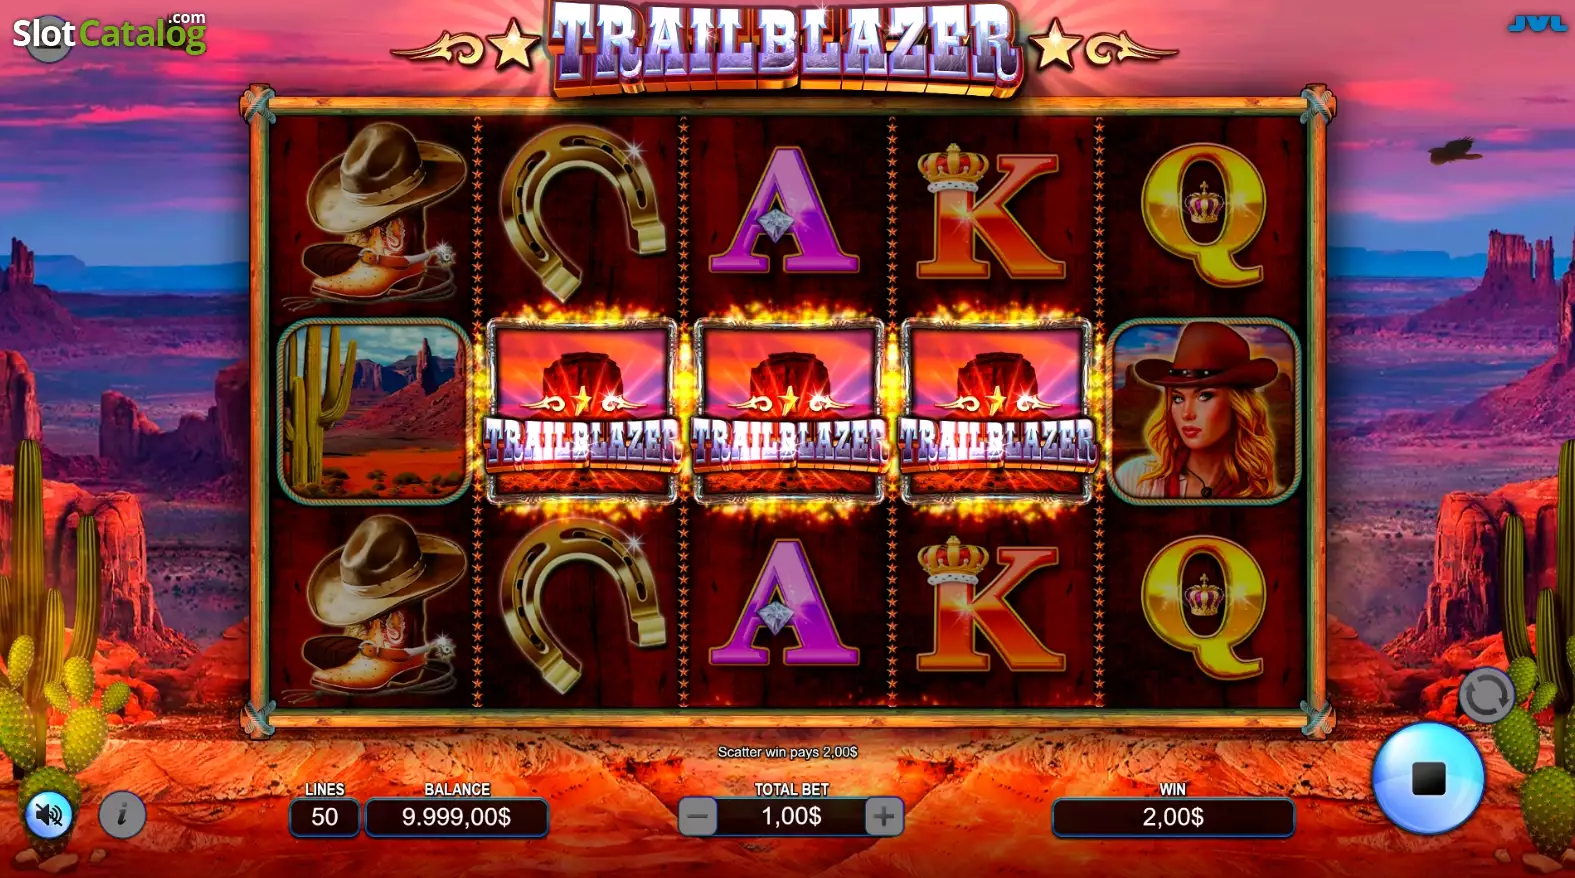Image resolution: width=1575 pixels, height=878 pixels.
Task: Click the cactus desert symbol on reel one
Action: pos(375,411)
